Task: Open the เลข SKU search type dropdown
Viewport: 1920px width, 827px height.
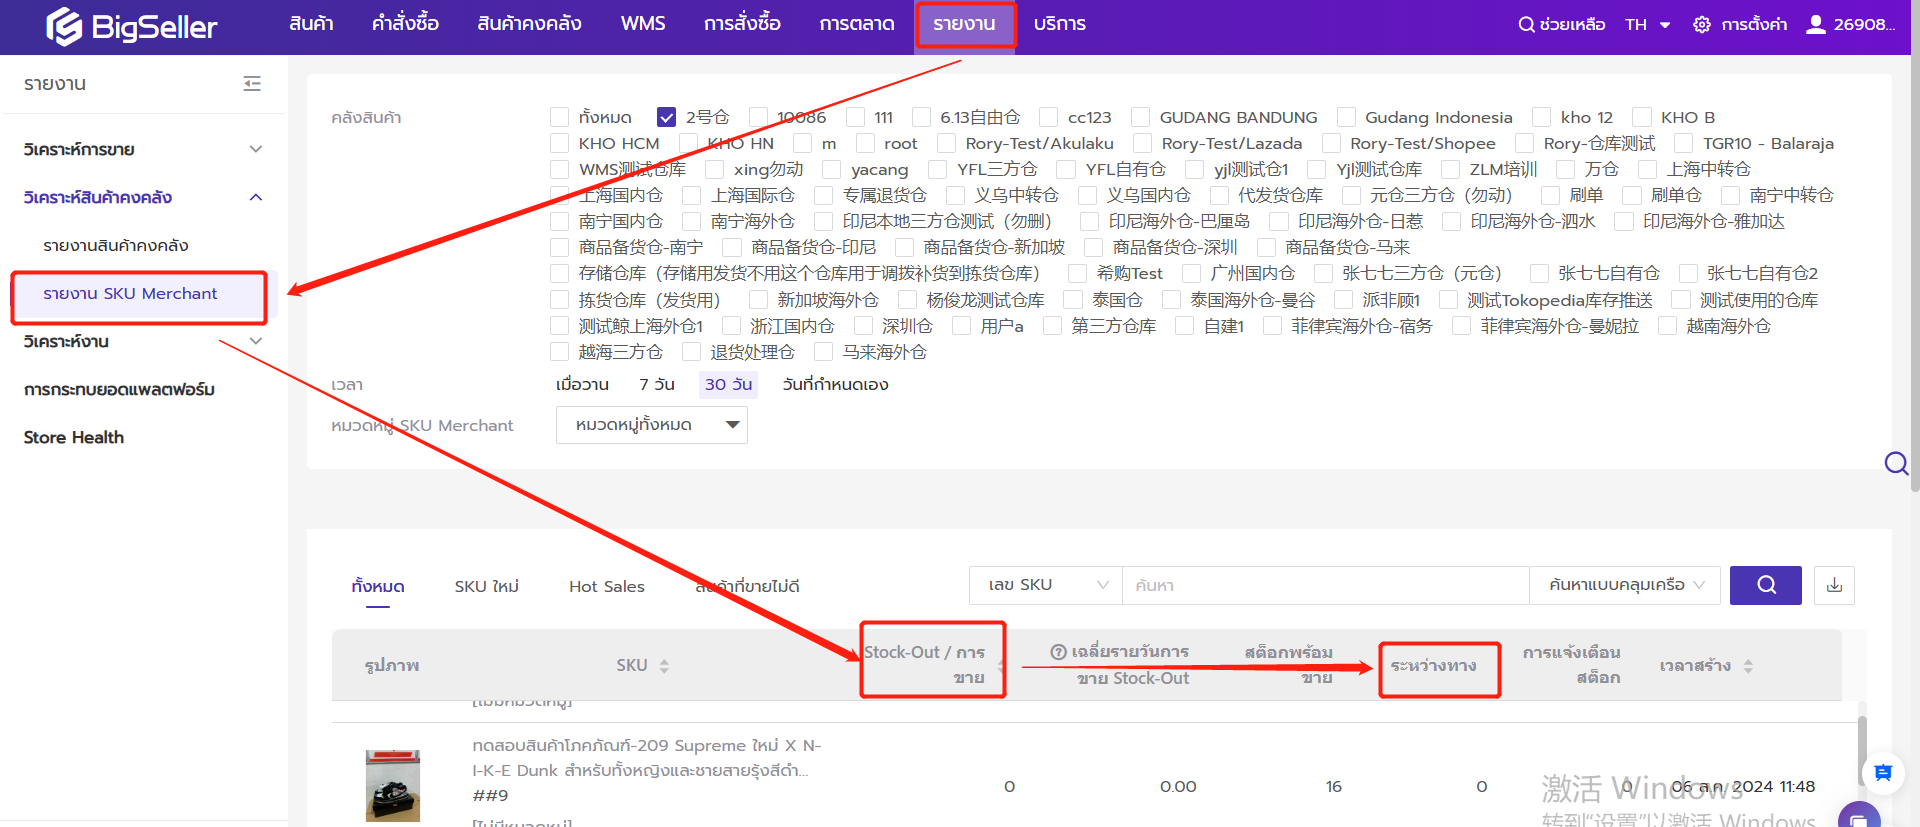Action: (x=1046, y=585)
